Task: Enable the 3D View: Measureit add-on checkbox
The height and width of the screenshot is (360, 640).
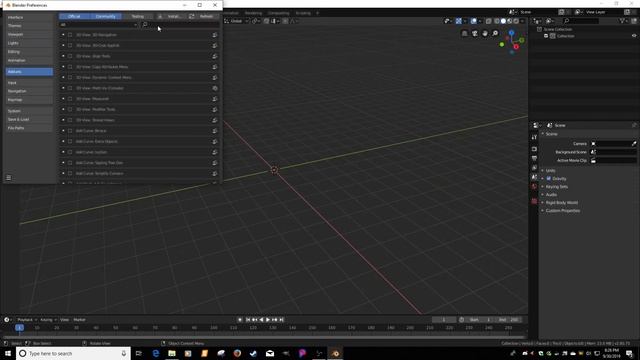Action: (x=70, y=99)
